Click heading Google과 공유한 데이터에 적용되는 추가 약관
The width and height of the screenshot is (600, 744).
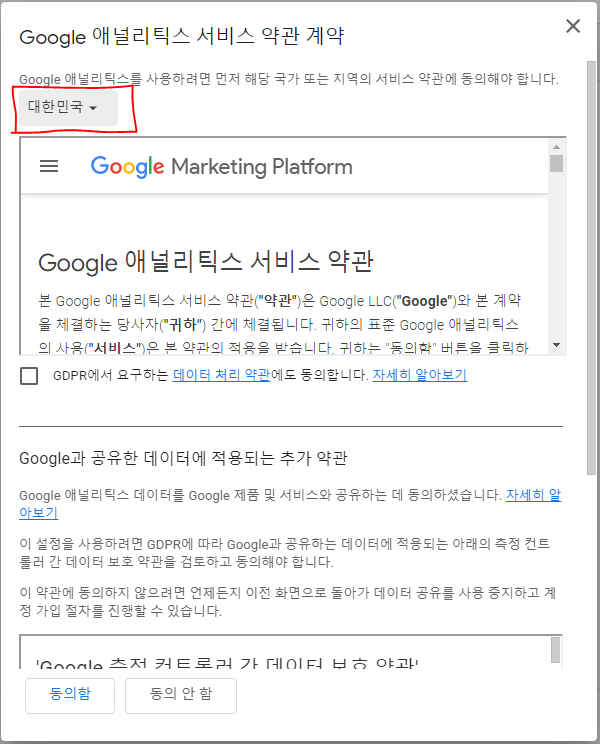coord(183,458)
